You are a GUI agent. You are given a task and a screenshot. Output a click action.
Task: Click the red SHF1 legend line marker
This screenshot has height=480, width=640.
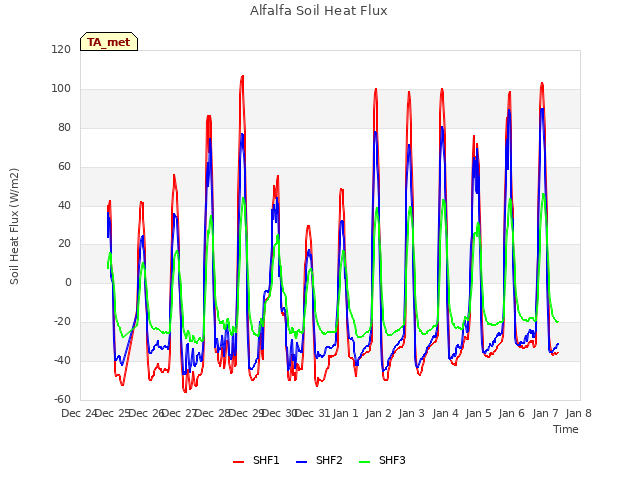(x=238, y=462)
